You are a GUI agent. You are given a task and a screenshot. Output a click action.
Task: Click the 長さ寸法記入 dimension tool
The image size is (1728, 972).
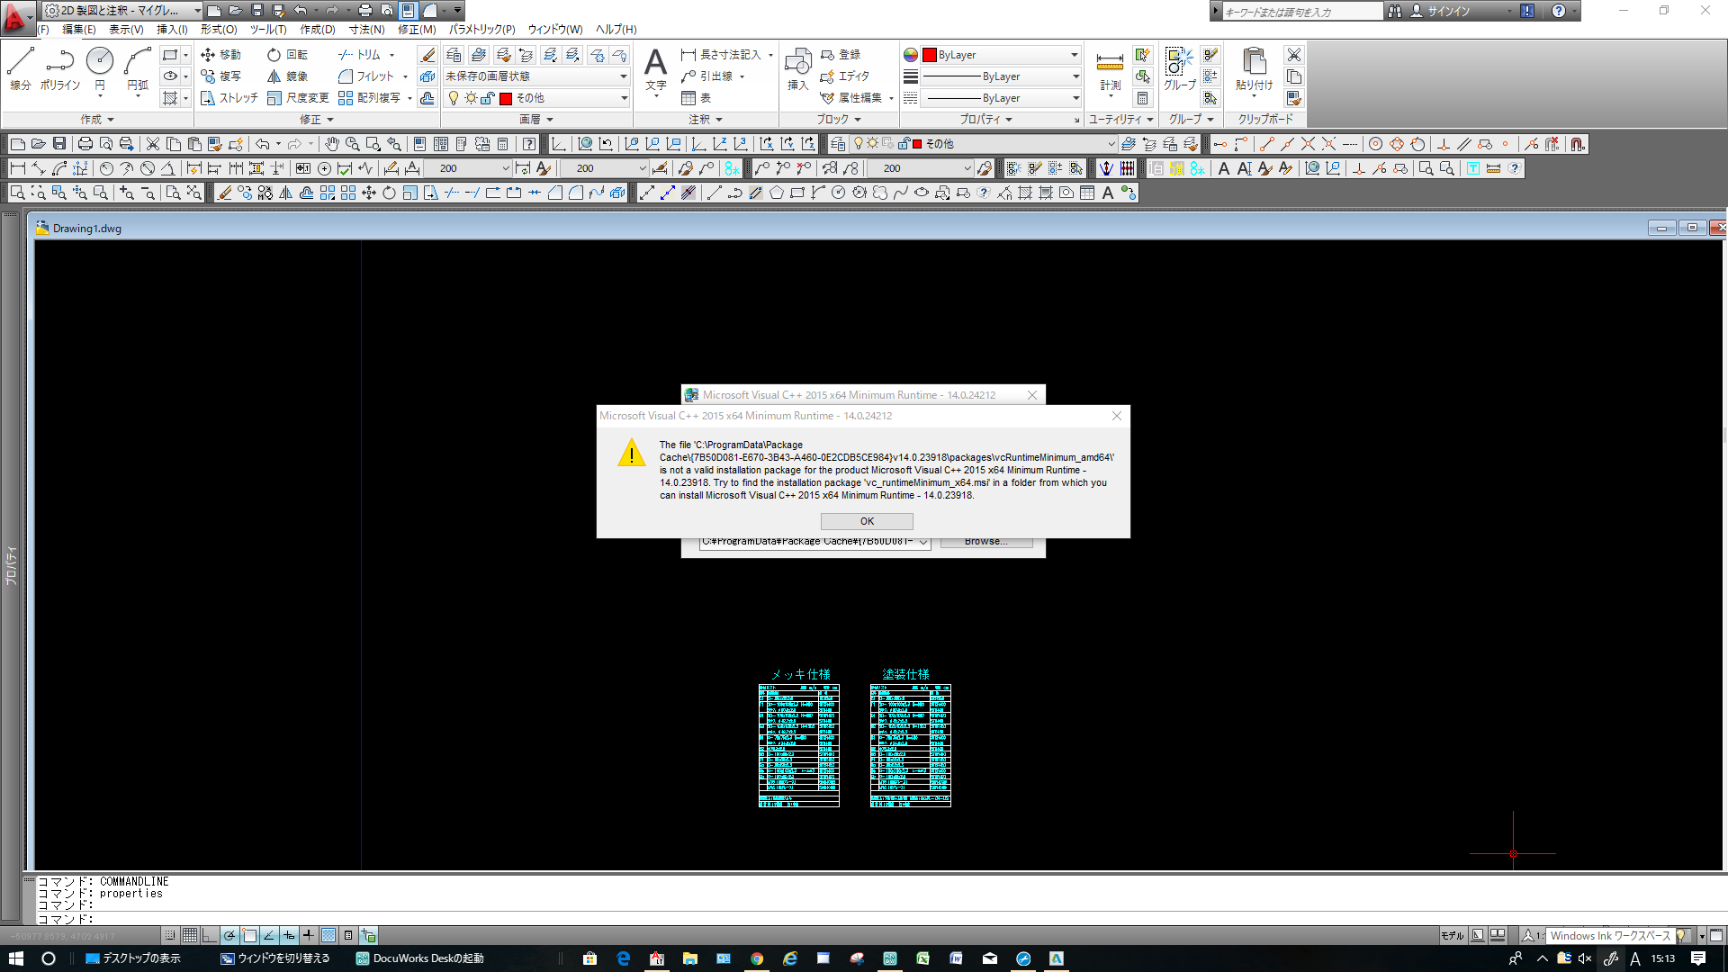point(721,55)
